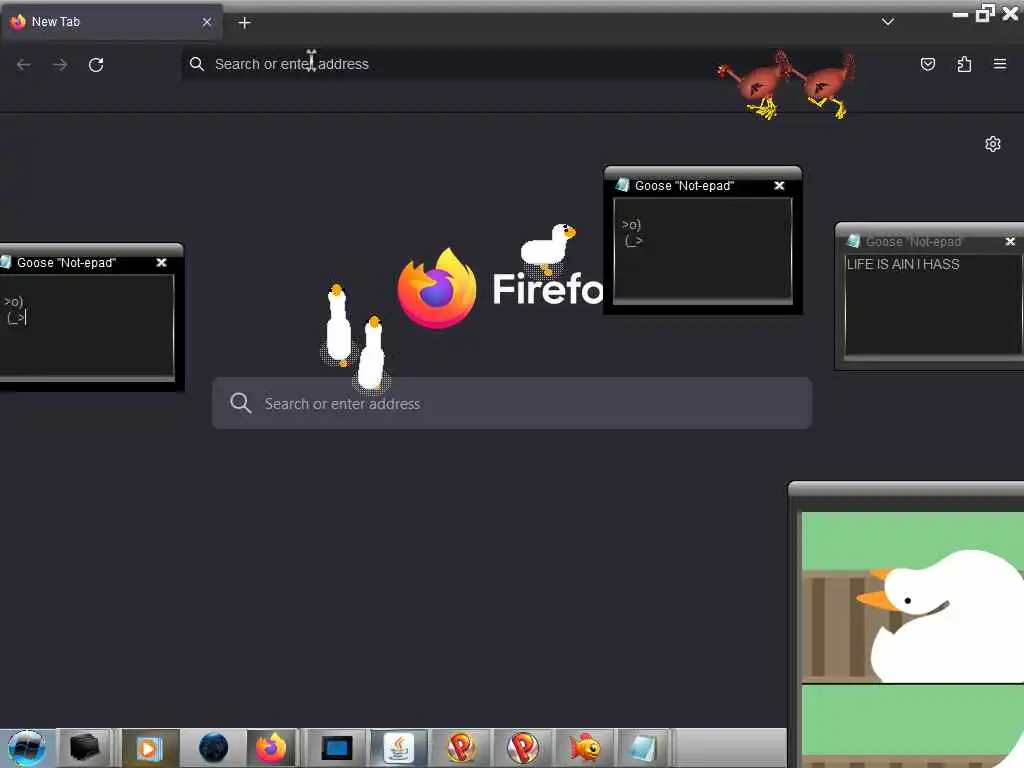The width and height of the screenshot is (1024, 768).
Task: Click the right Goose Not-epad title icon
Action: click(853, 241)
